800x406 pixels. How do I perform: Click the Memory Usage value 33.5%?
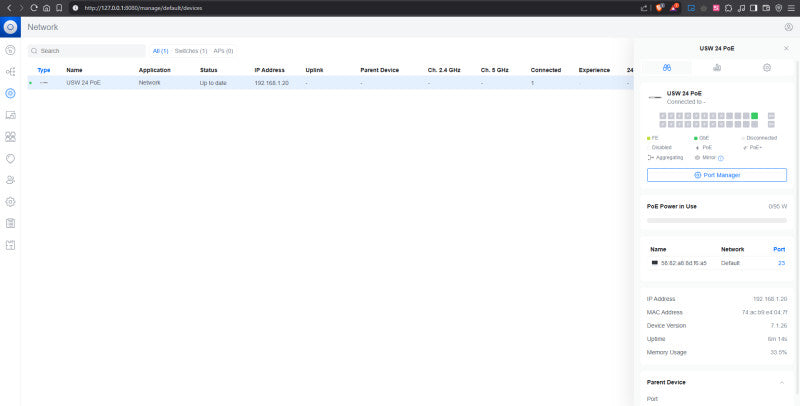pyautogui.click(x=779, y=352)
